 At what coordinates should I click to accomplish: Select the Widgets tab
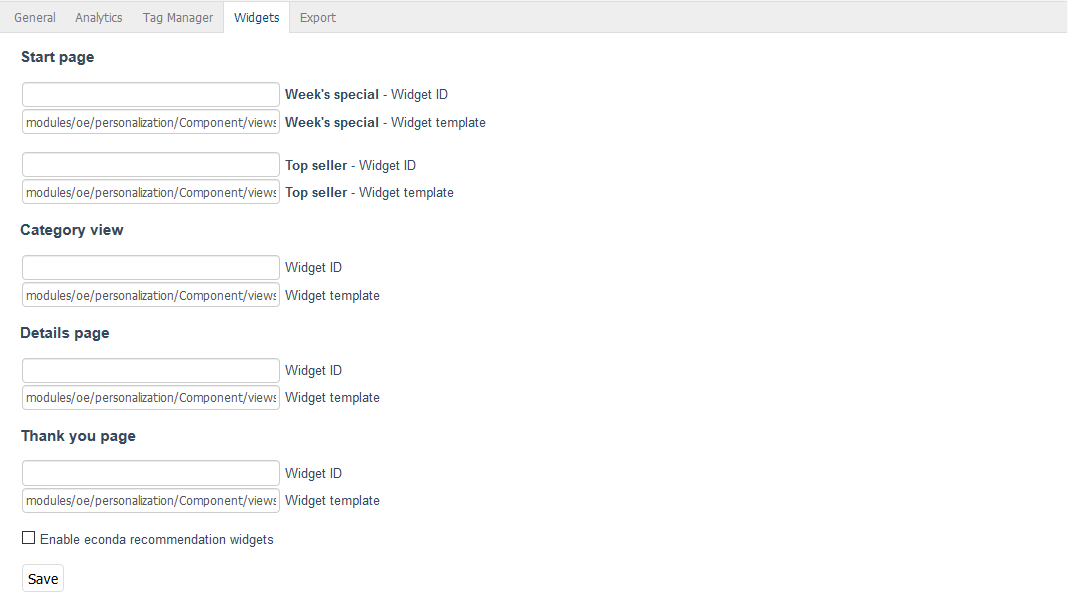(x=256, y=18)
